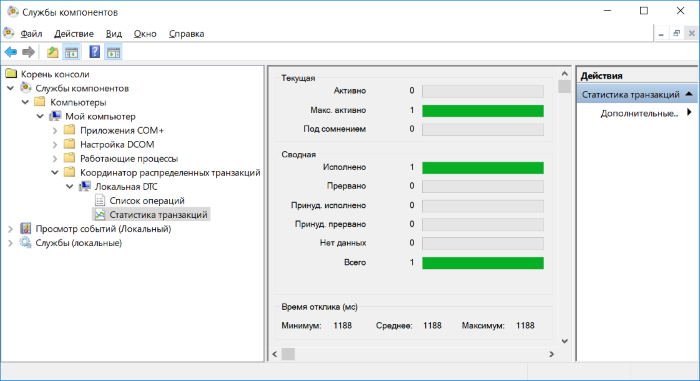Toggle the show/hide console tree icon
The height and width of the screenshot is (381, 700).
[x=71, y=52]
